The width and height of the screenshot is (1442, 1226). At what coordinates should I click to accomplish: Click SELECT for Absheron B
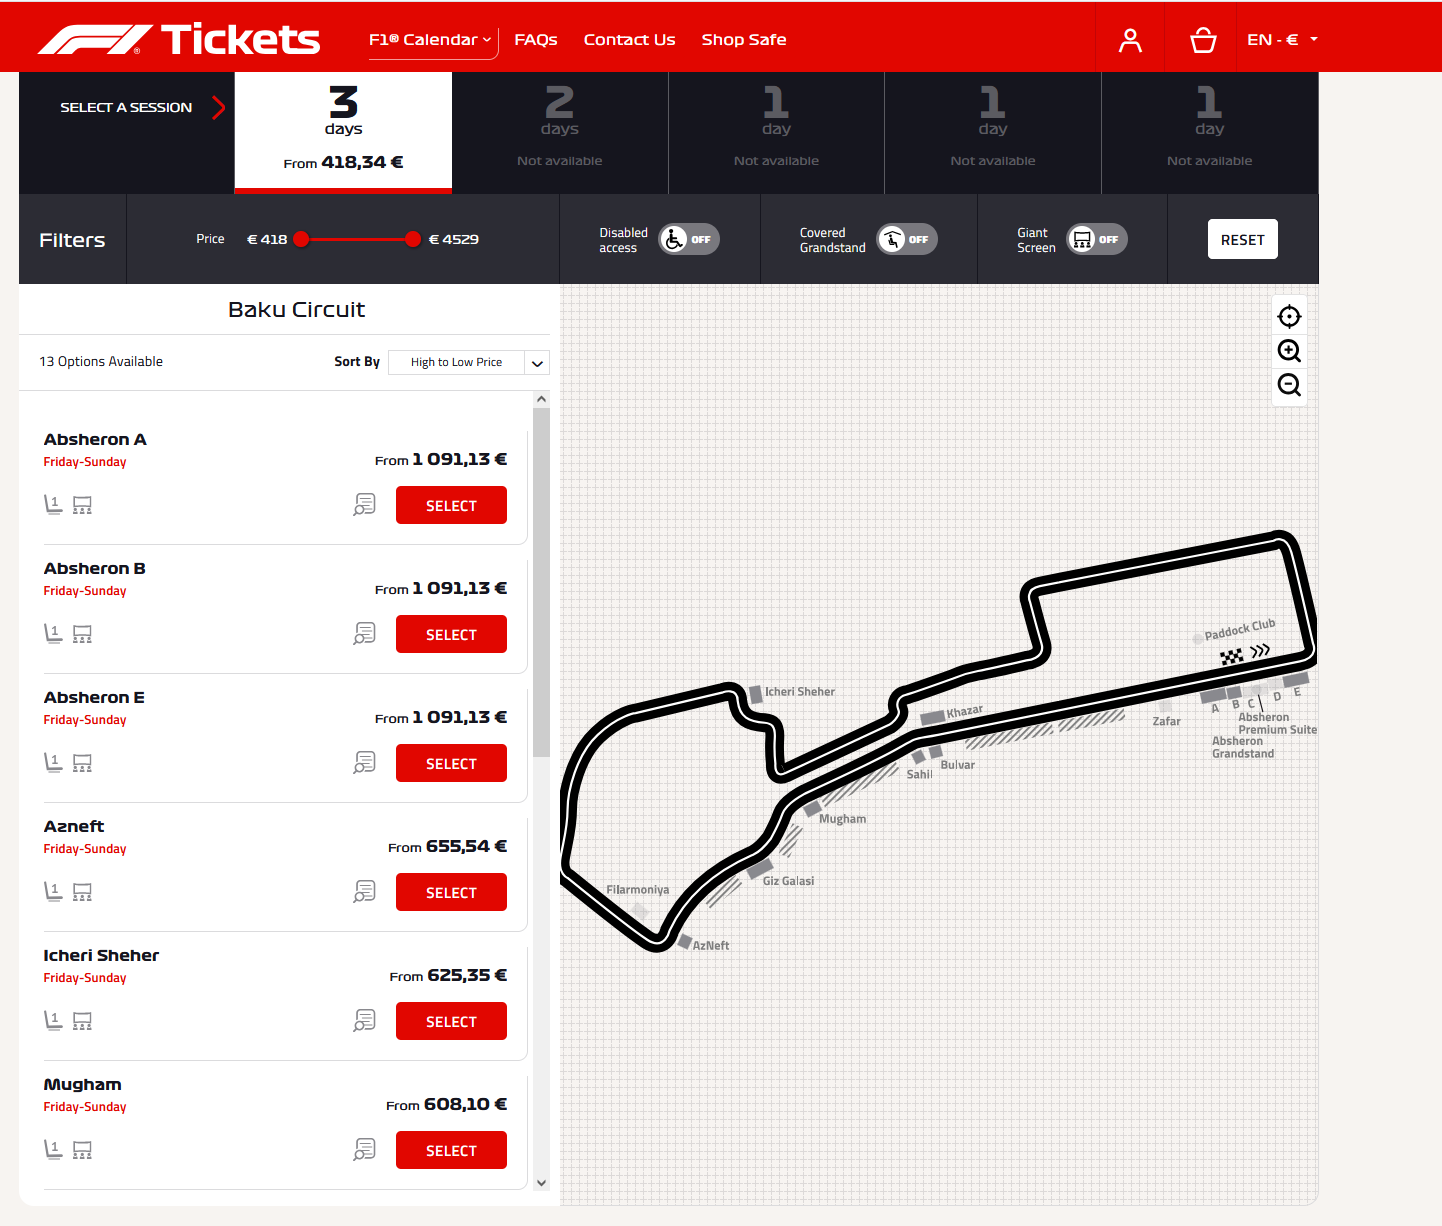tap(451, 634)
